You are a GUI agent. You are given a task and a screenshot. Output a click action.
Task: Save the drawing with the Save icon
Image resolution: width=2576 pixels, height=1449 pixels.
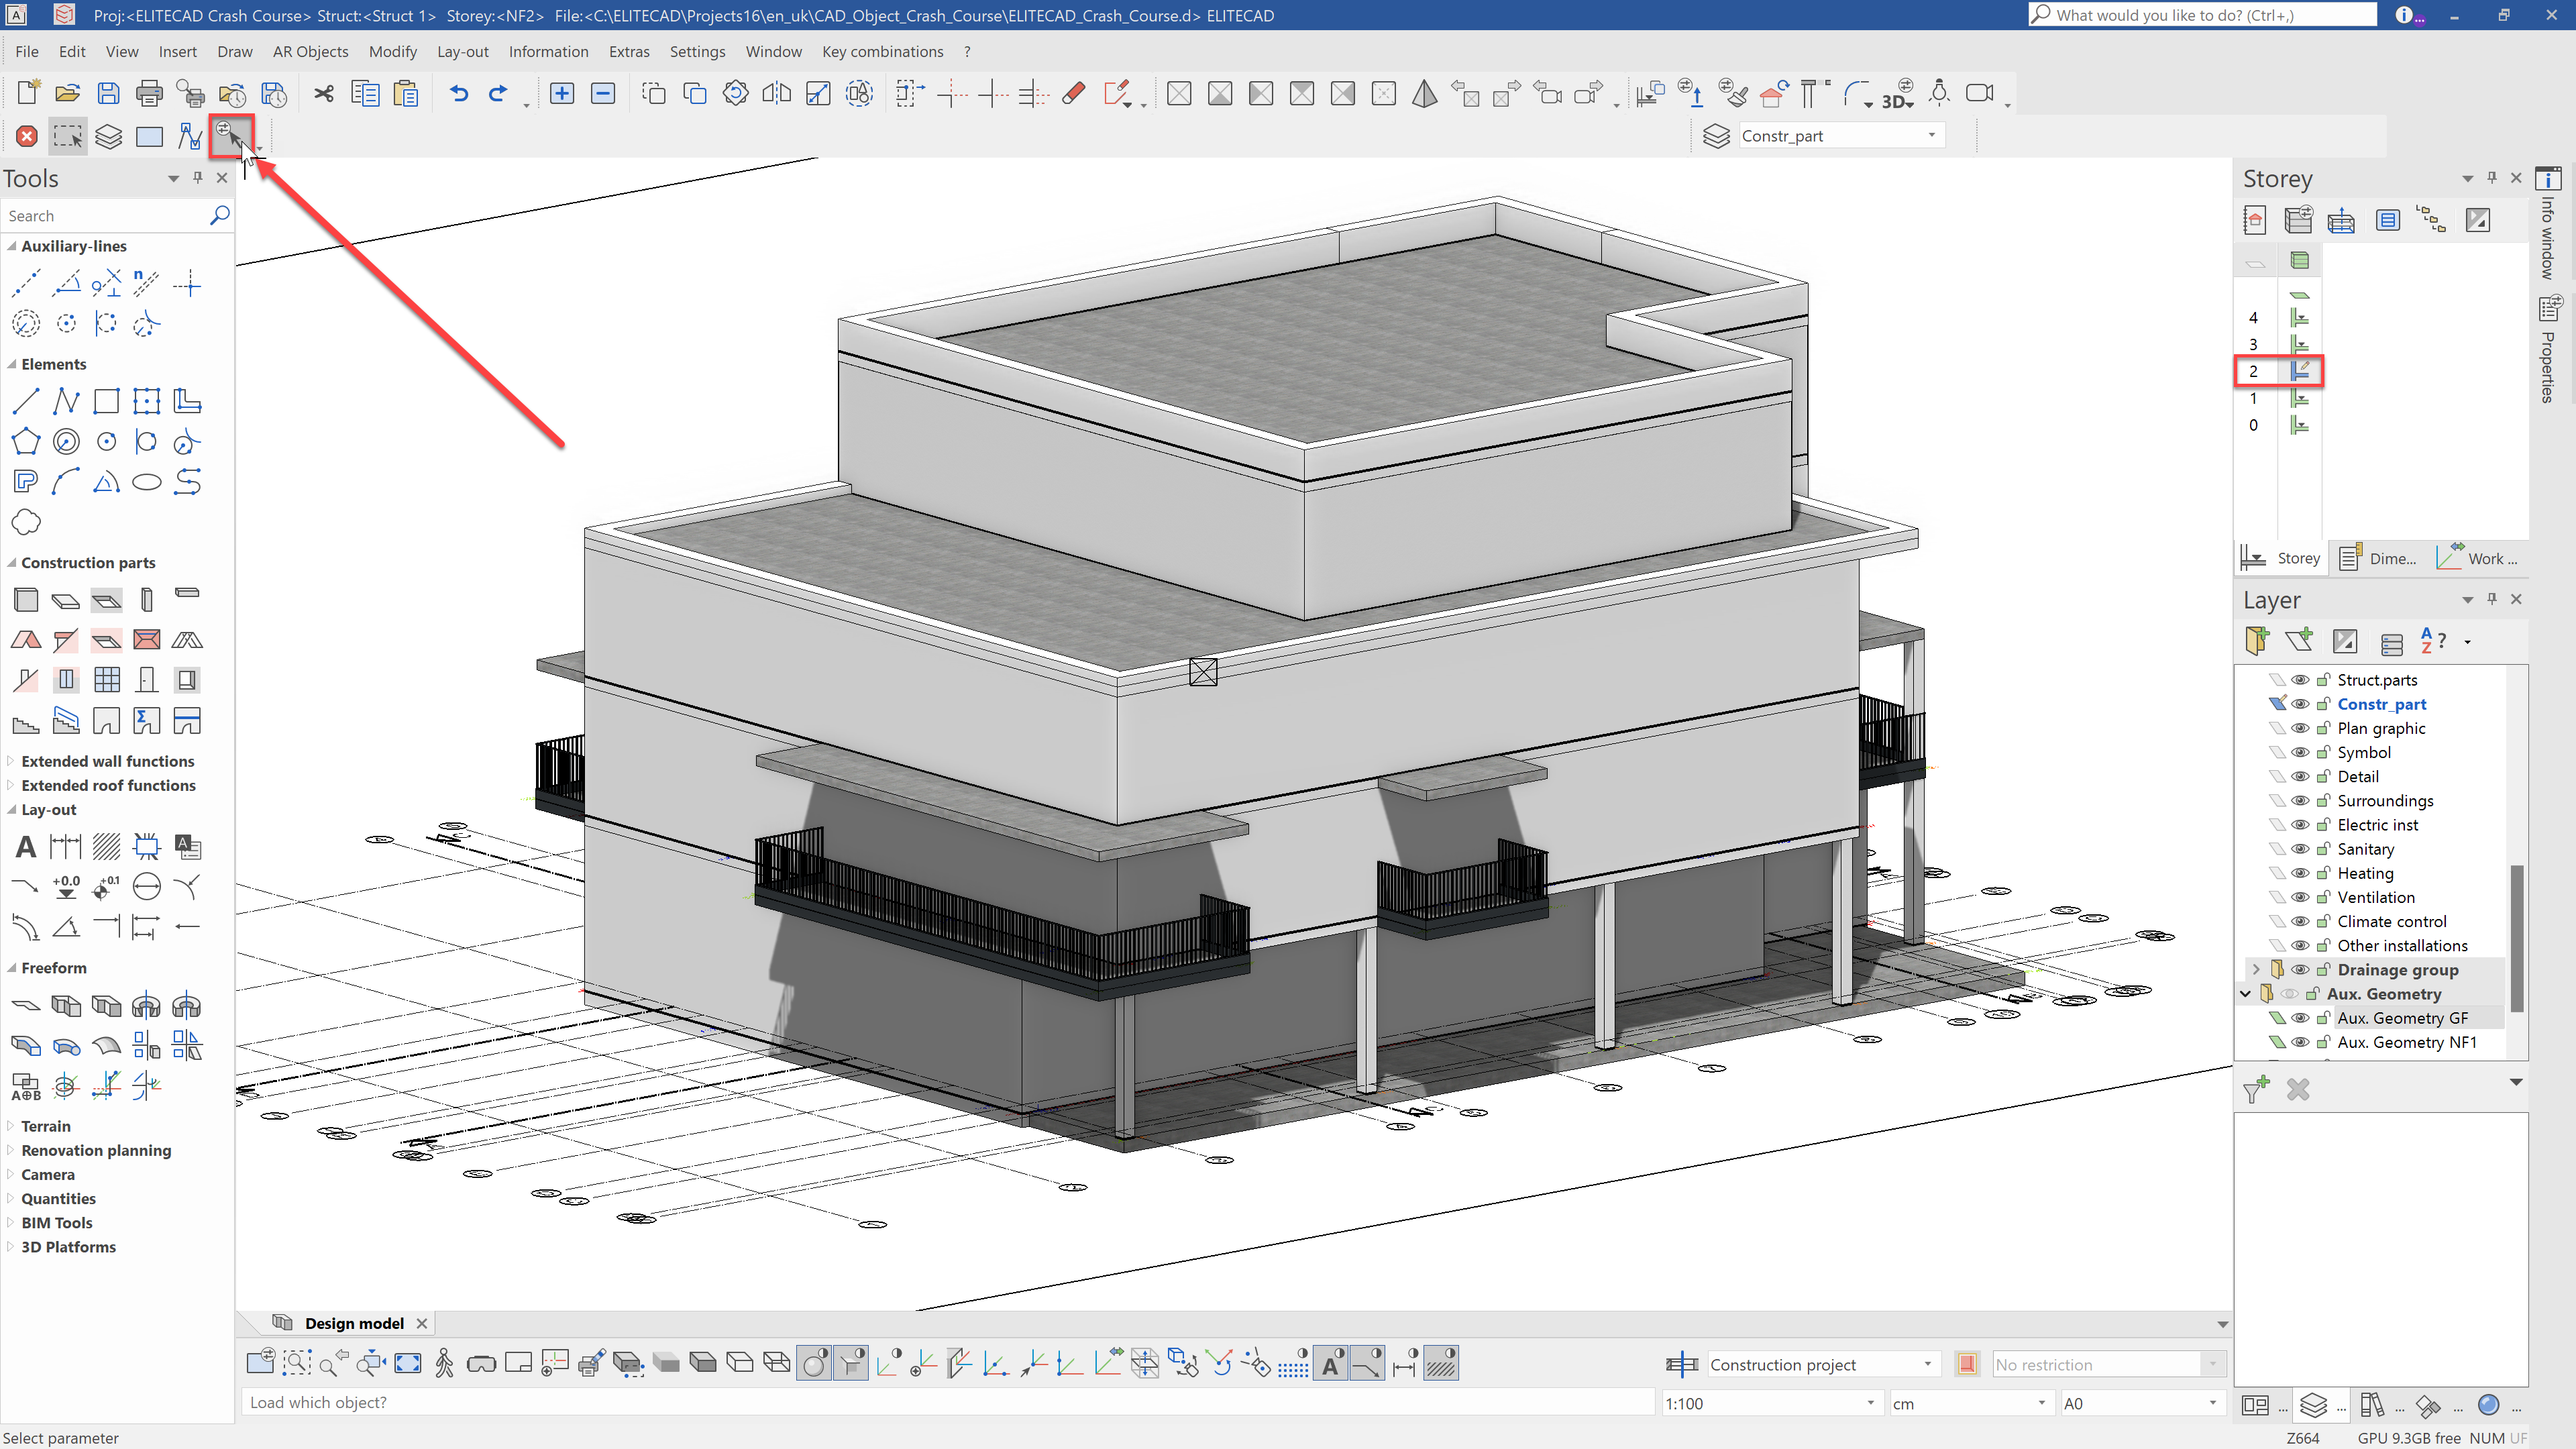108,92
